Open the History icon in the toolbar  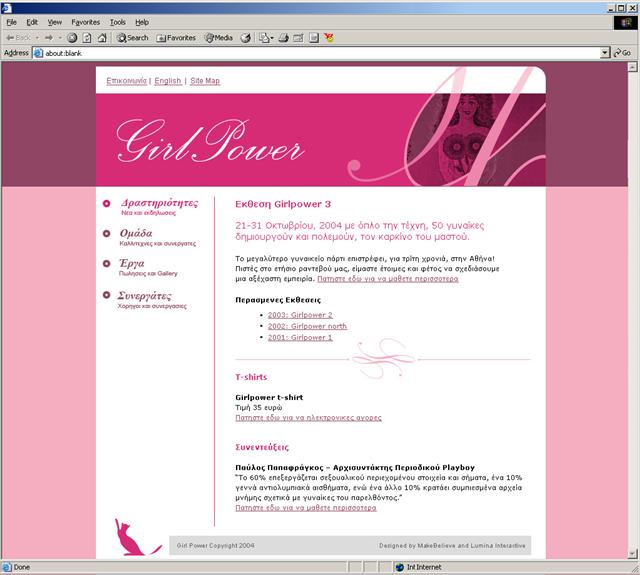[246, 38]
